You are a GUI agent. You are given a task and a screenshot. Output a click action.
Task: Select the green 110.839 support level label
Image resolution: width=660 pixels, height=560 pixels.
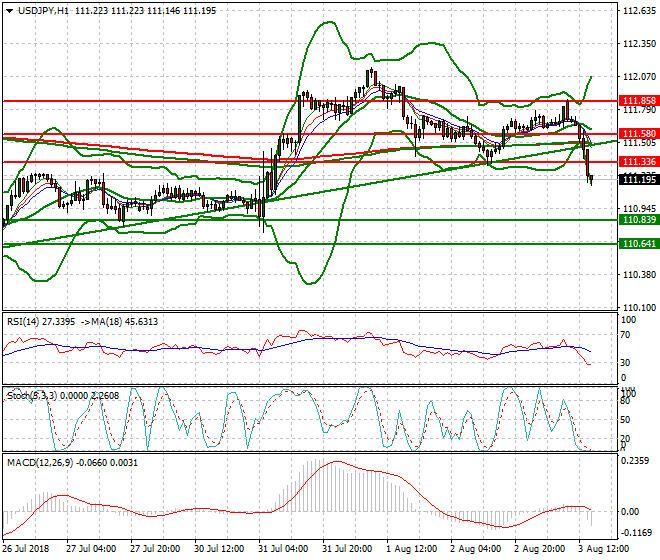pos(639,219)
